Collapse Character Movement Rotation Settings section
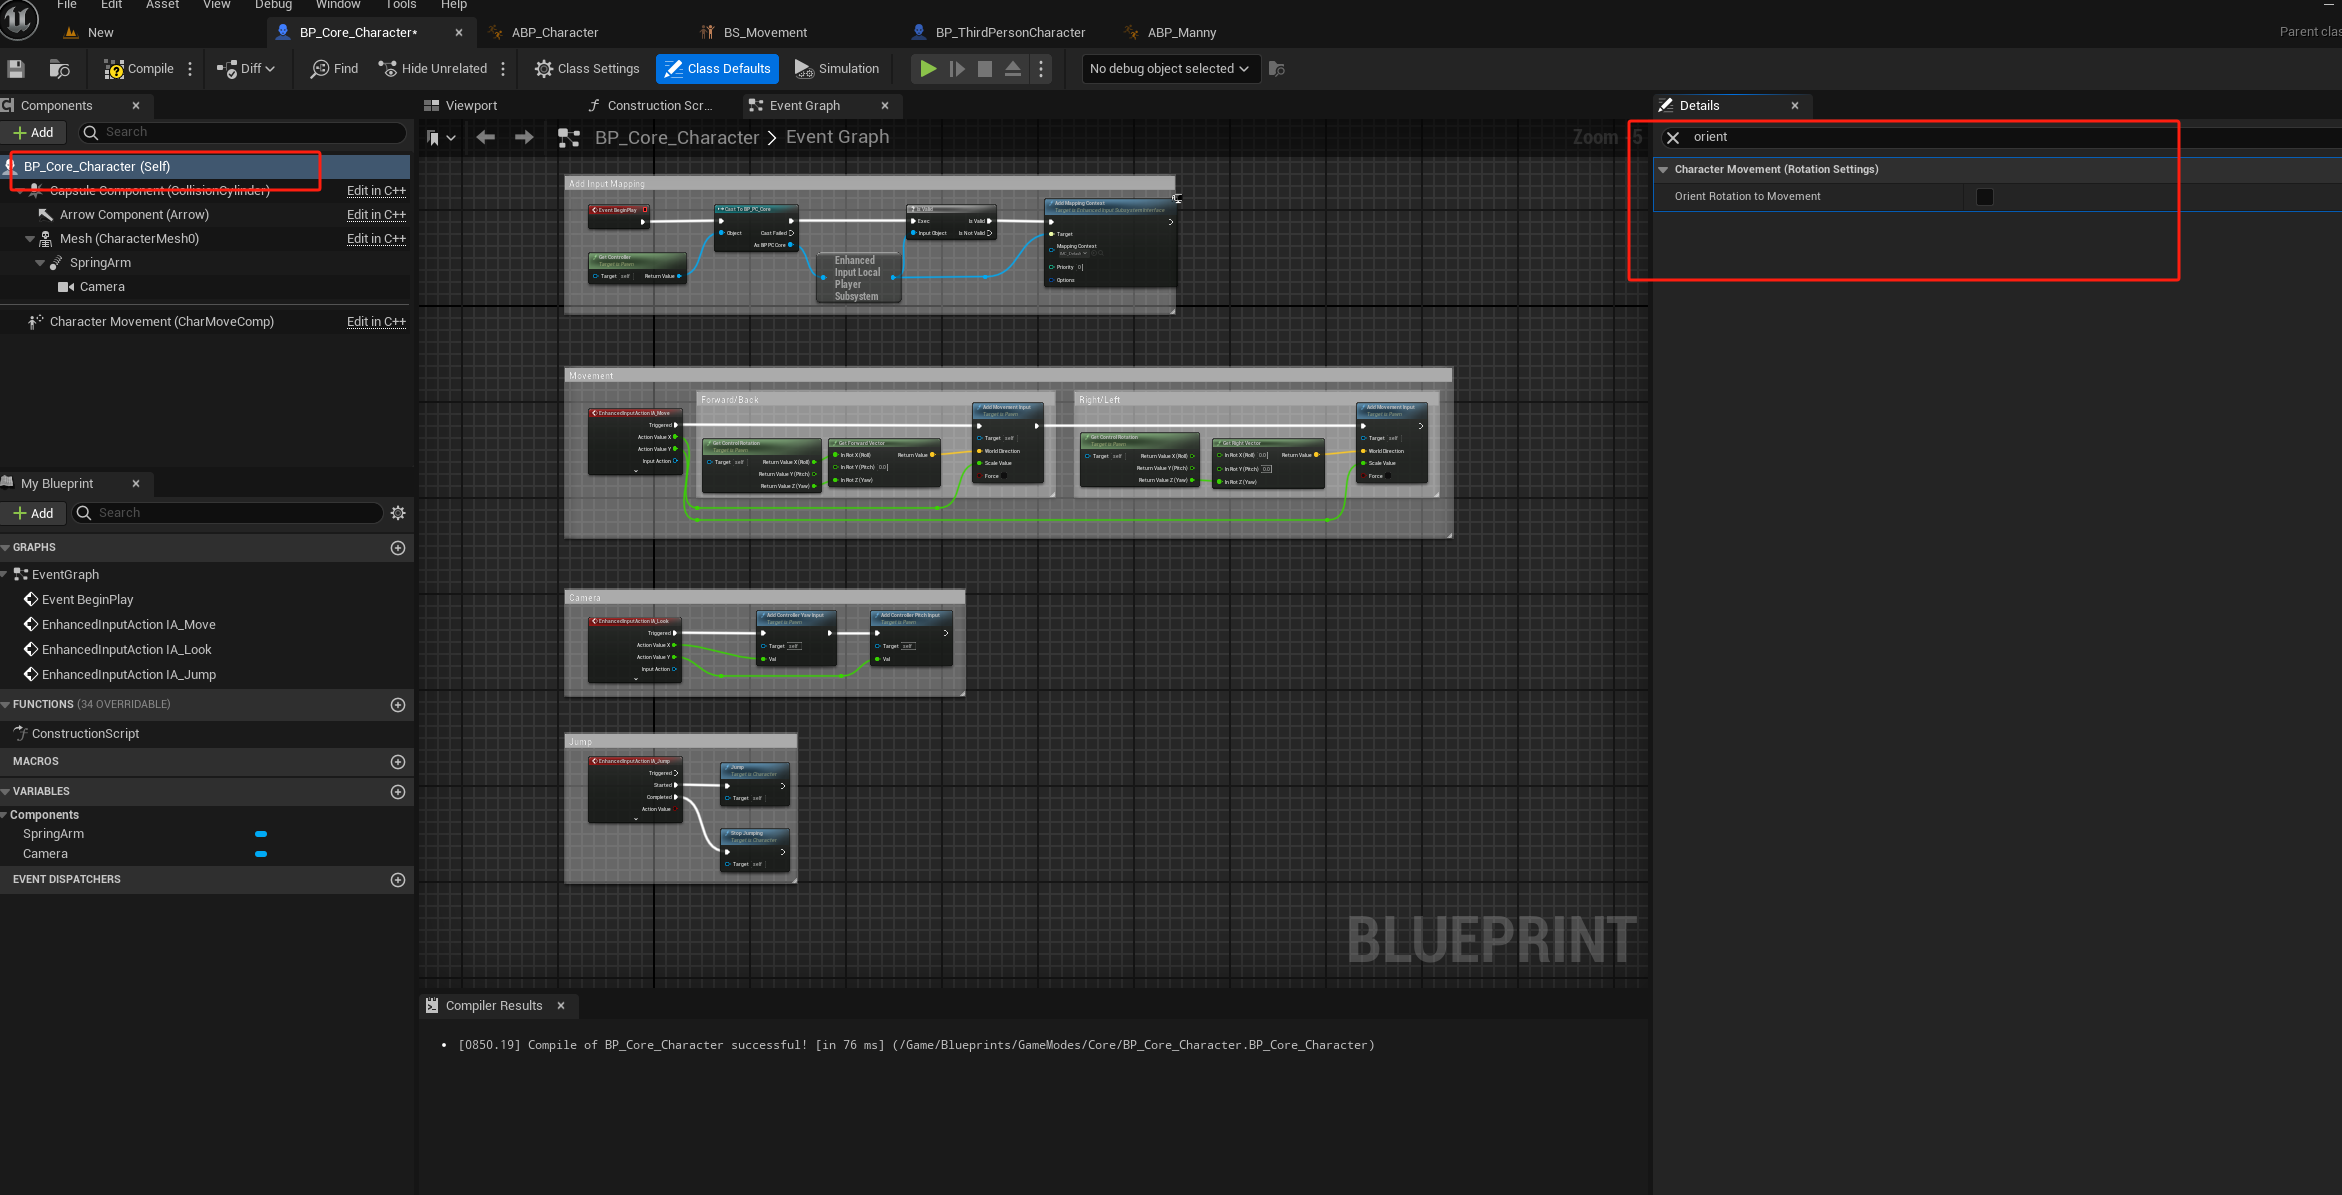 1664,170
